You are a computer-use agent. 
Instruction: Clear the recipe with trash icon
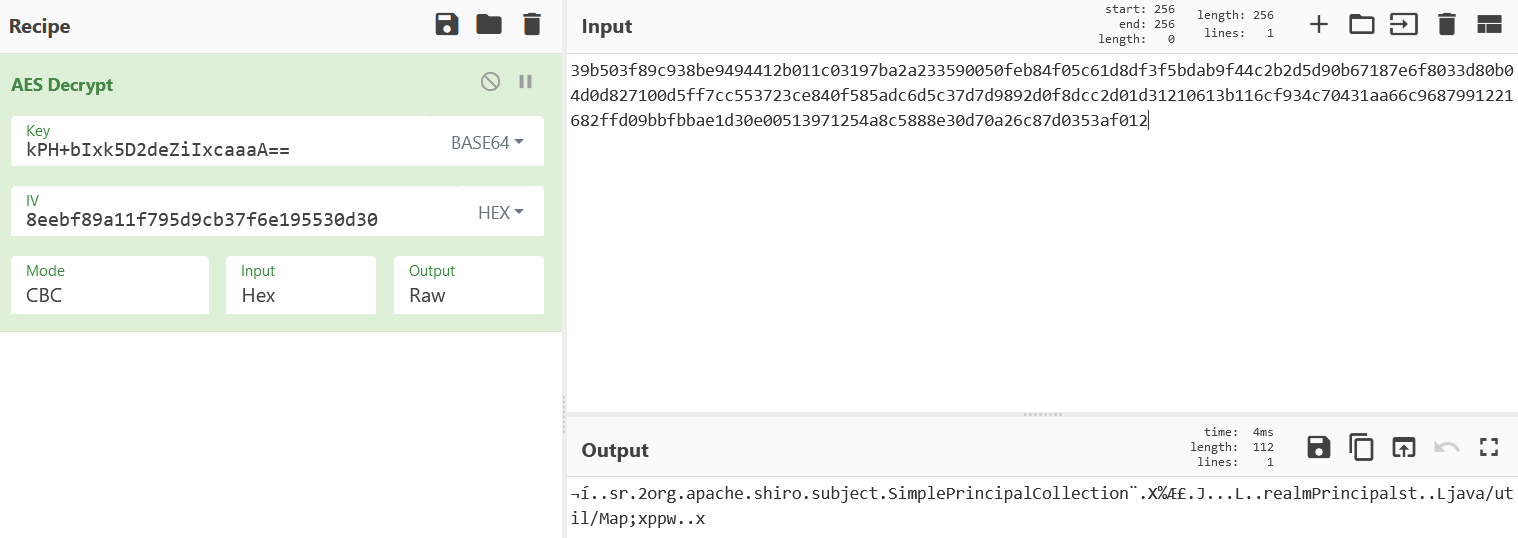point(532,25)
